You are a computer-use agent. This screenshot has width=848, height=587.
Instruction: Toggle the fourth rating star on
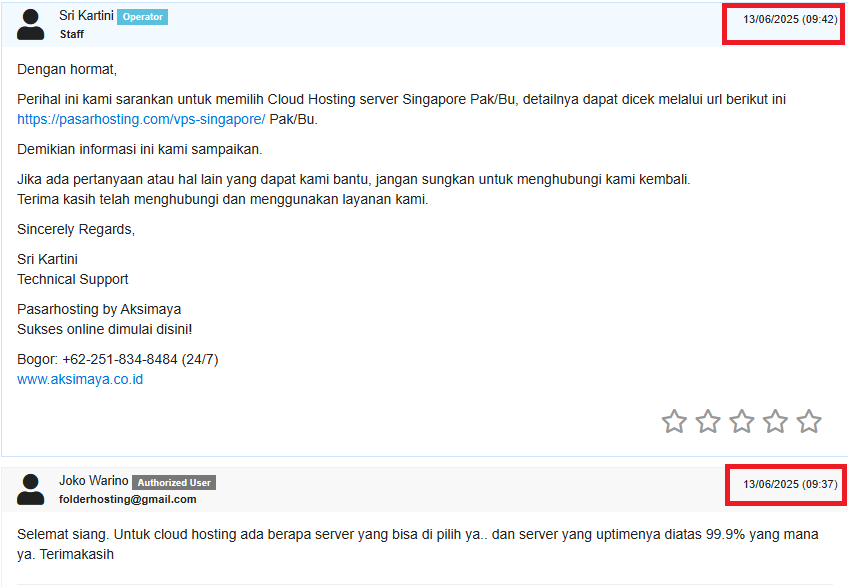(776, 421)
